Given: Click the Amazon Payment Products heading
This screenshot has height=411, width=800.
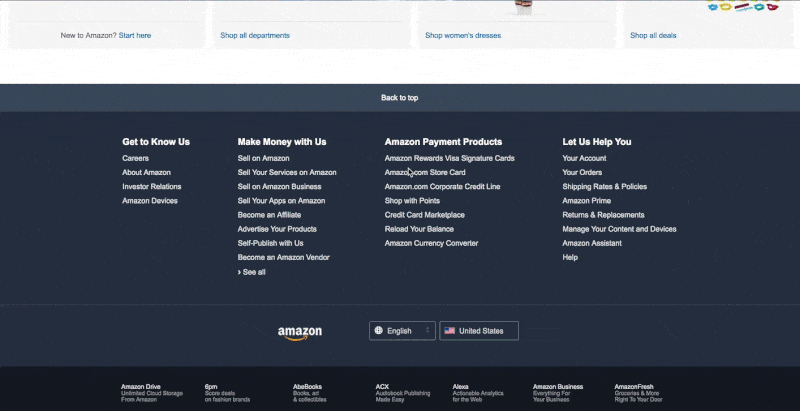Looking at the screenshot, I should click(x=443, y=142).
